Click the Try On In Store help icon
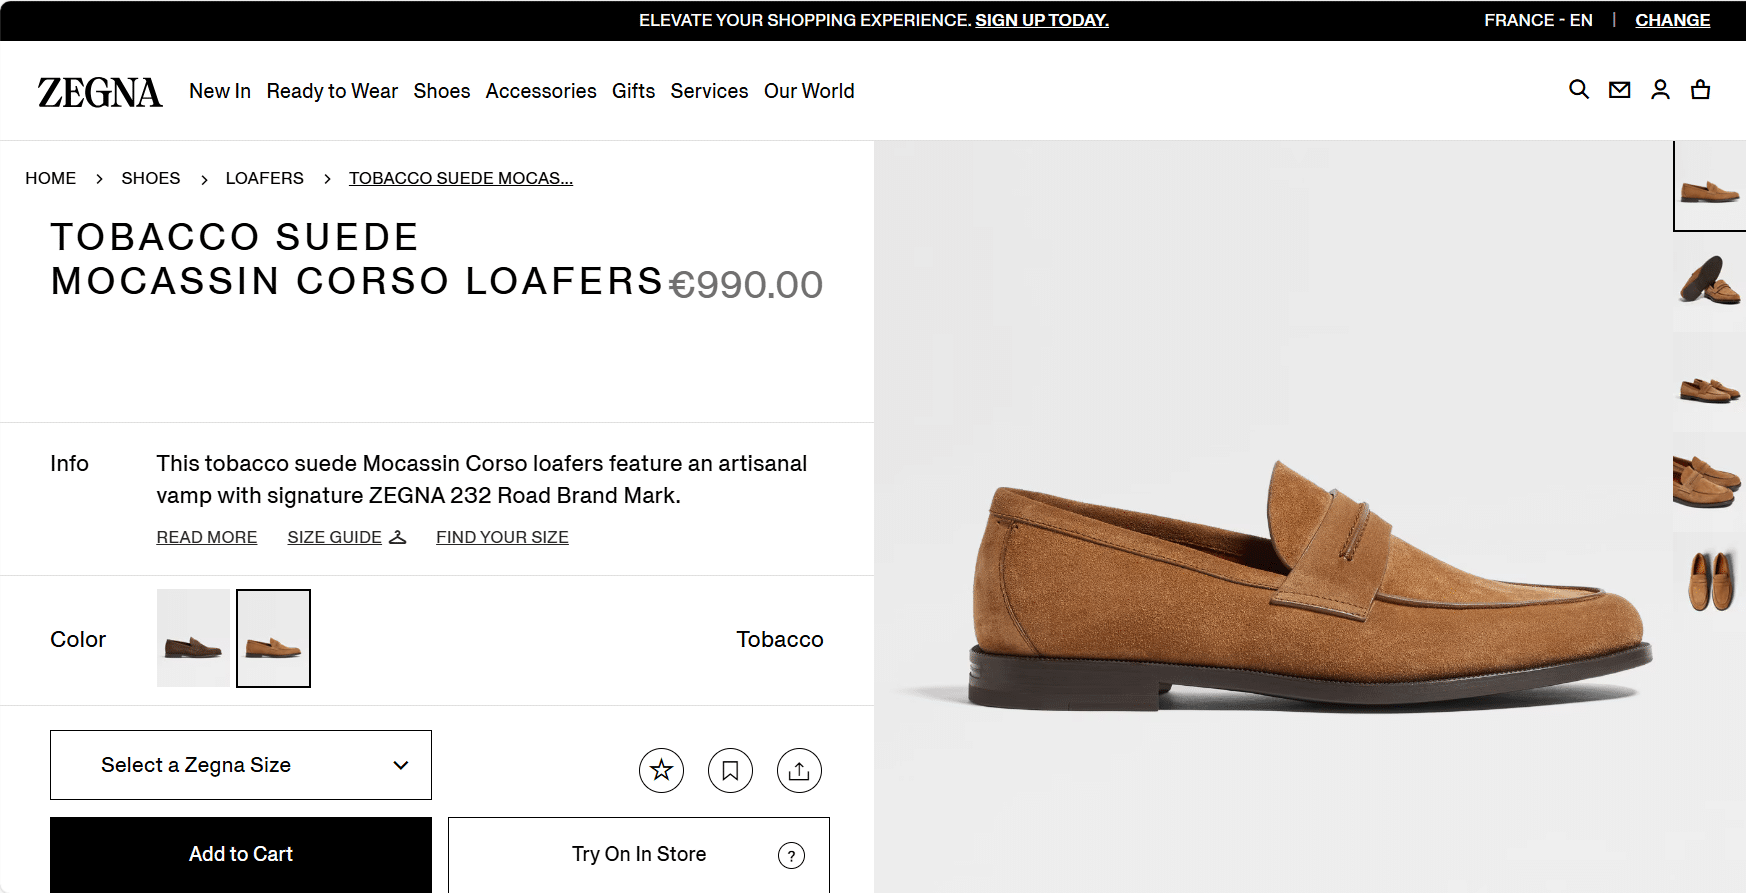The height and width of the screenshot is (893, 1746). click(x=791, y=855)
